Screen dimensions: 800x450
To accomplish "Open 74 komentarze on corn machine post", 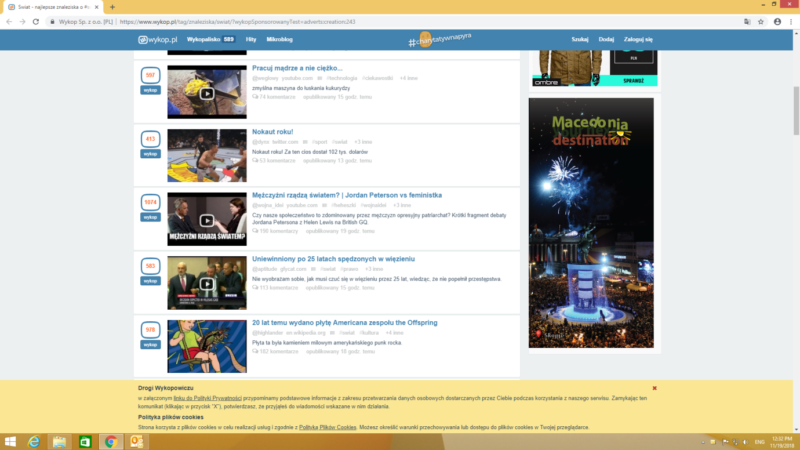I will click(274, 97).
